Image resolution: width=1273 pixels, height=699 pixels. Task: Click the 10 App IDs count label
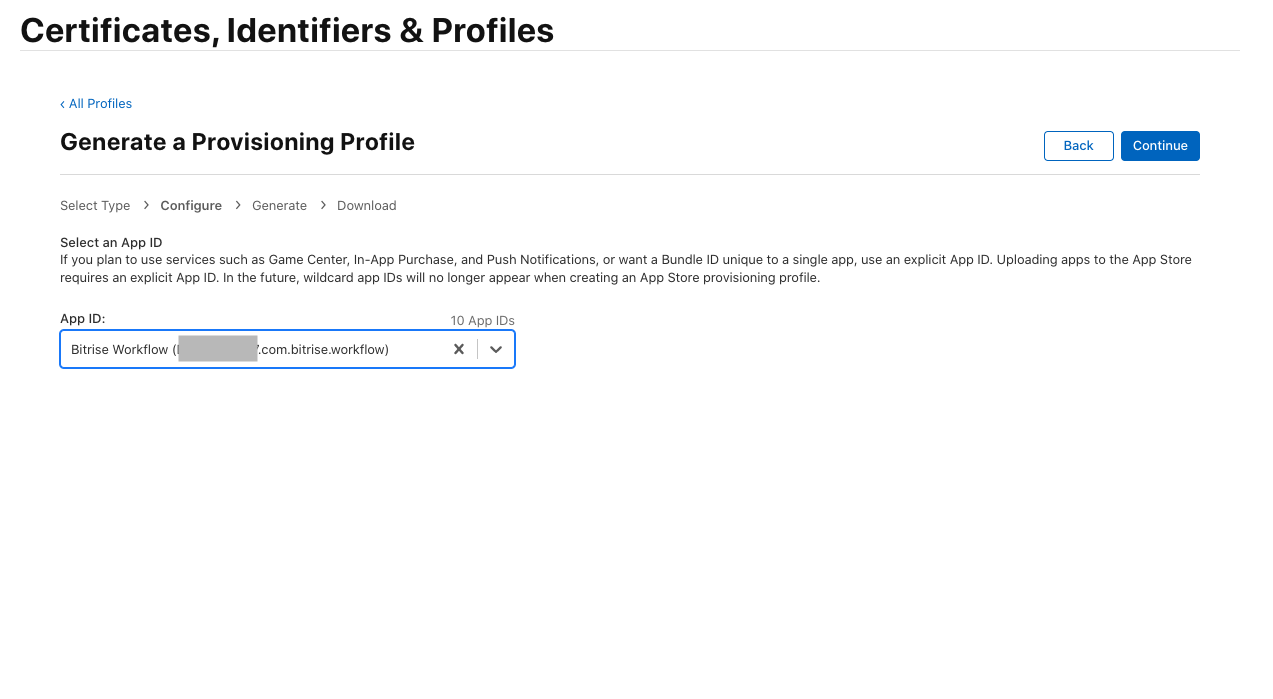(x=482, y=321)
